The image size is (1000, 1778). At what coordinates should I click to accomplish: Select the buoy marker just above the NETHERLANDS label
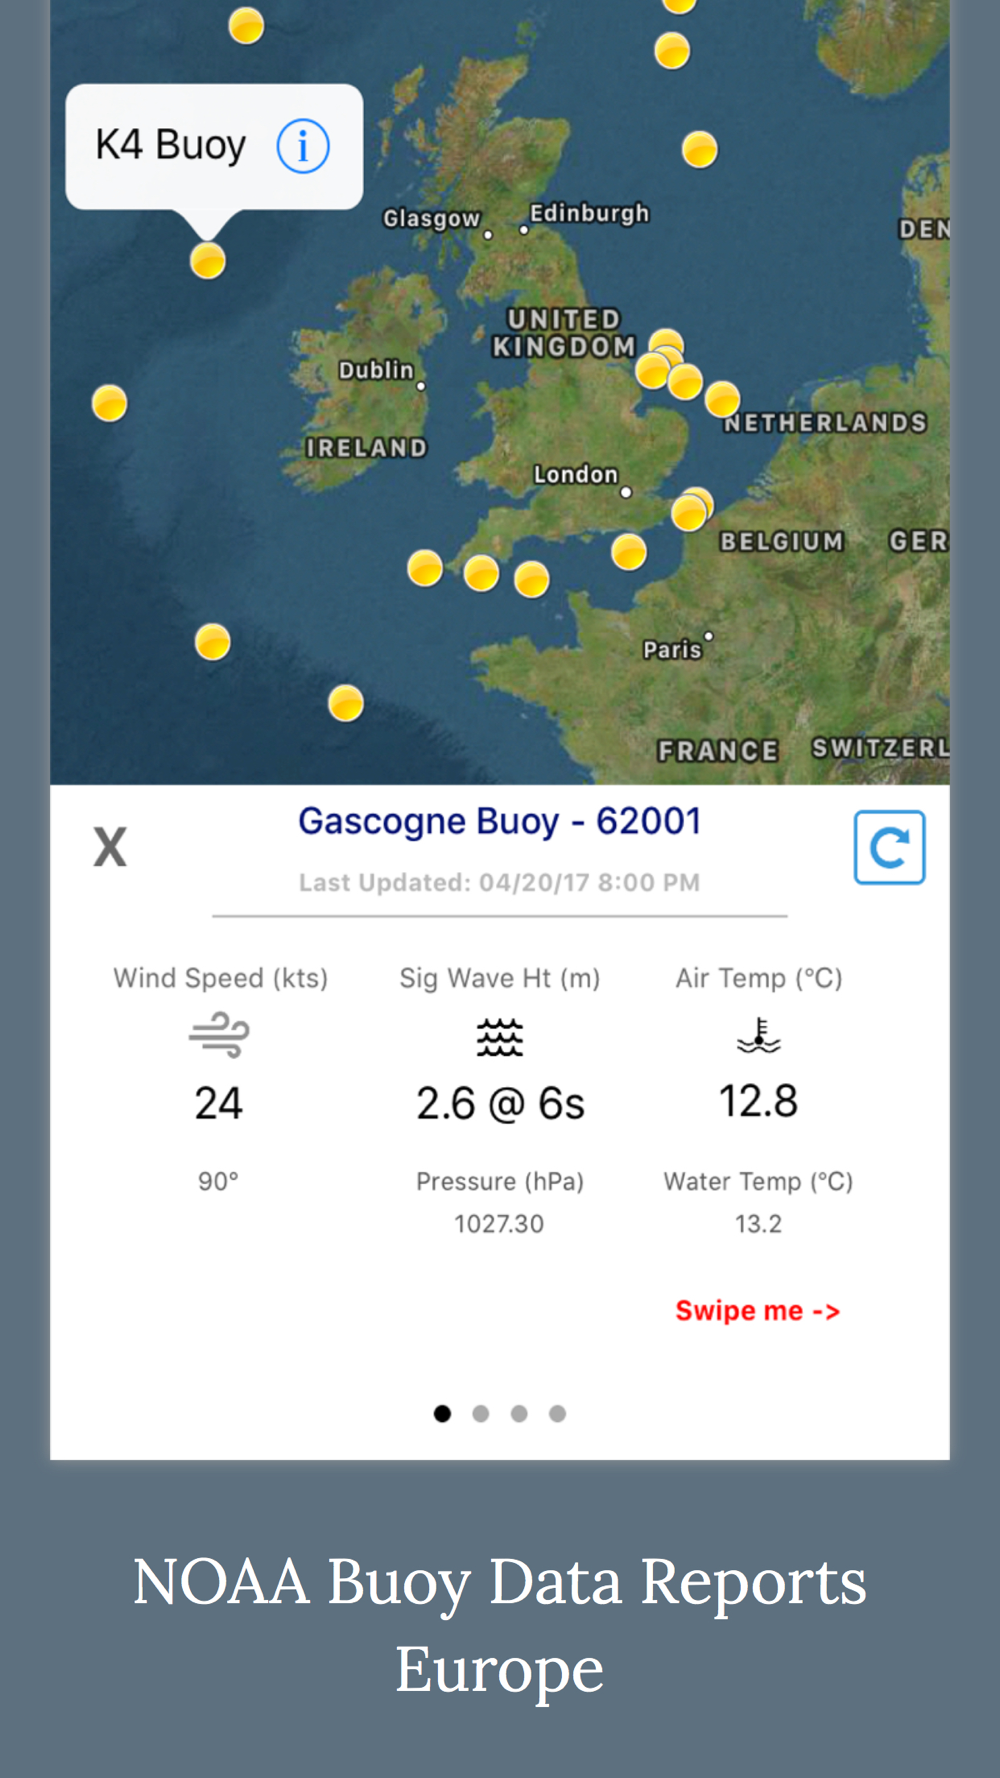click(722, 399)
